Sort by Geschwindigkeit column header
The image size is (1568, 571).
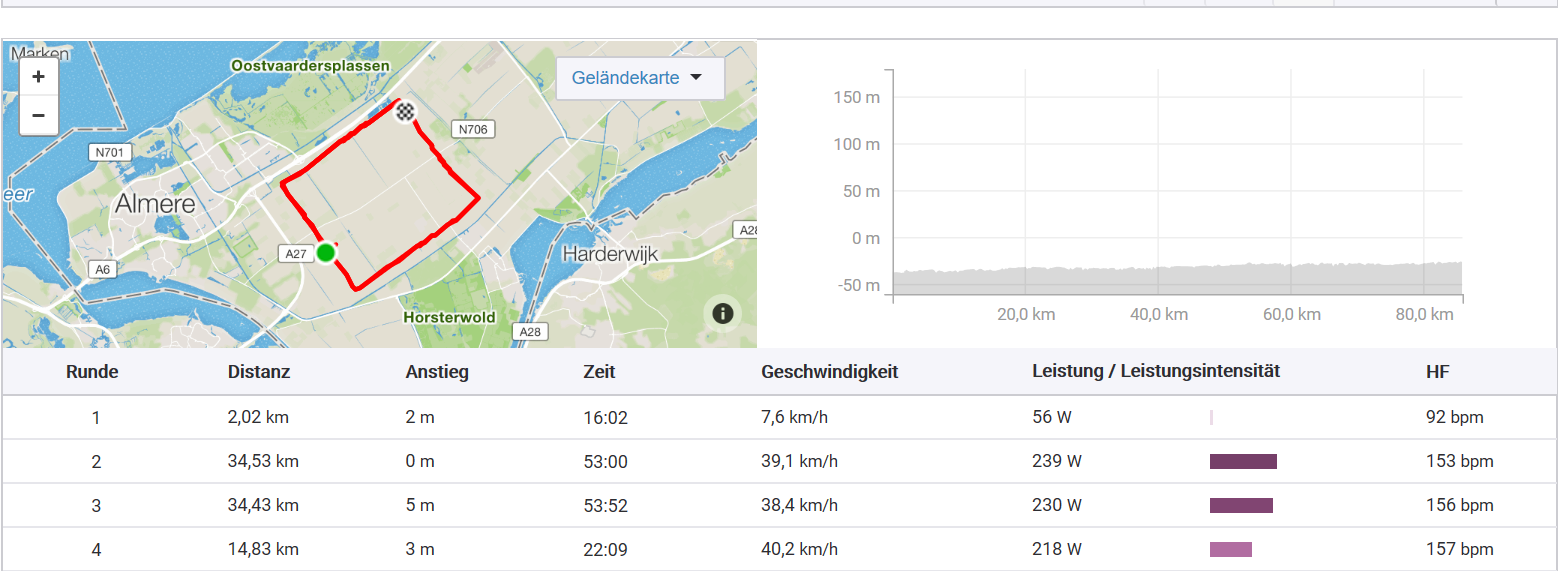829,372
